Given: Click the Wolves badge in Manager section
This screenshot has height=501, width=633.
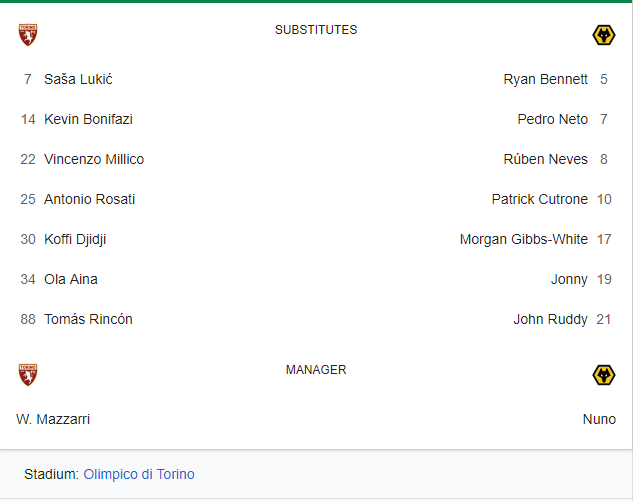Looking at the screenshot, I should click(x=604, y=375).
